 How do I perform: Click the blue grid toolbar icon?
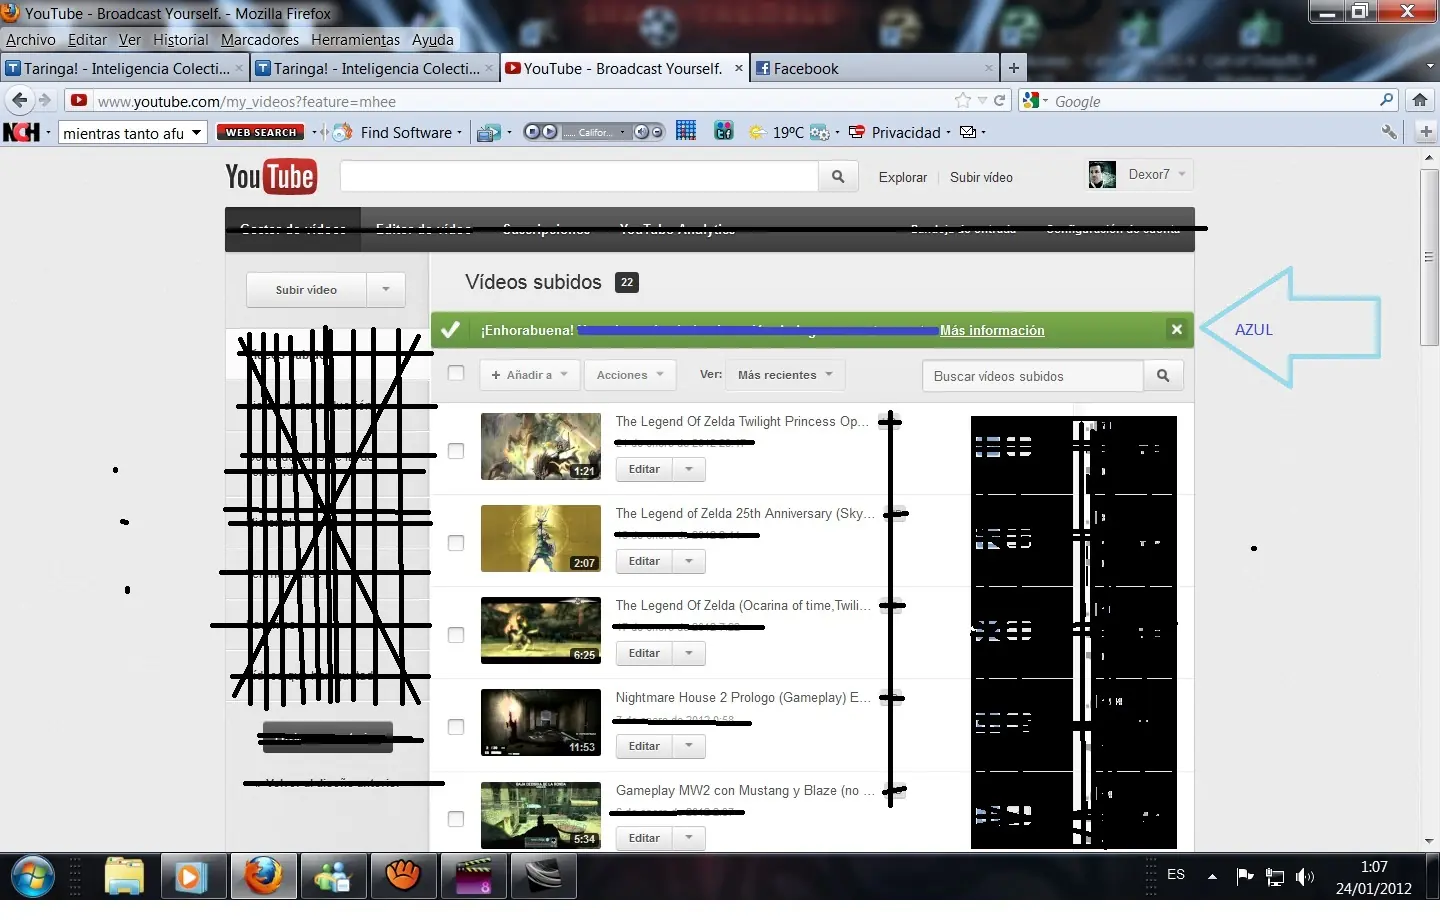(686, 131)
